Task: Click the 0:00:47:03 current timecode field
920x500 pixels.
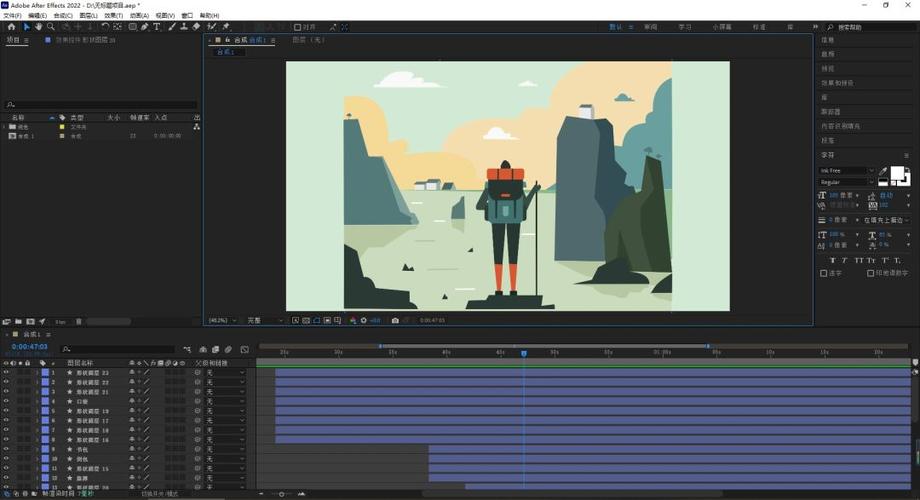Action: pyautogui.click(x=29, y=347)
